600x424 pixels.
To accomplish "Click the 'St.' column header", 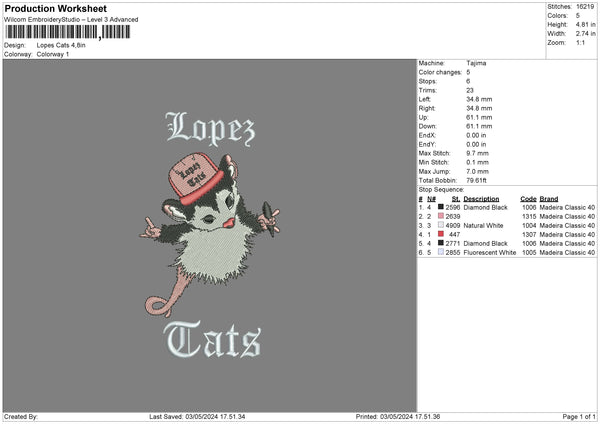I will [x=456, y=199].
